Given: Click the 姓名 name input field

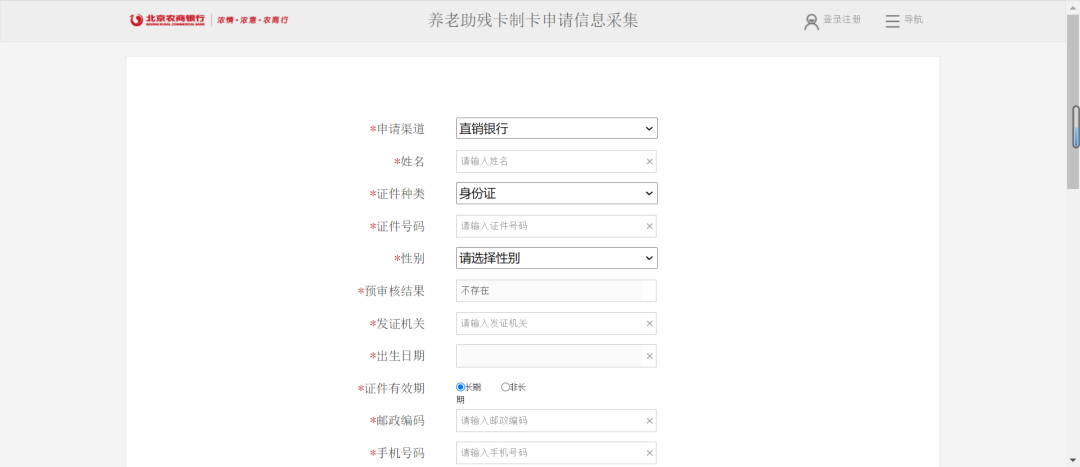Looking at the screenshot, I should 548,161.
